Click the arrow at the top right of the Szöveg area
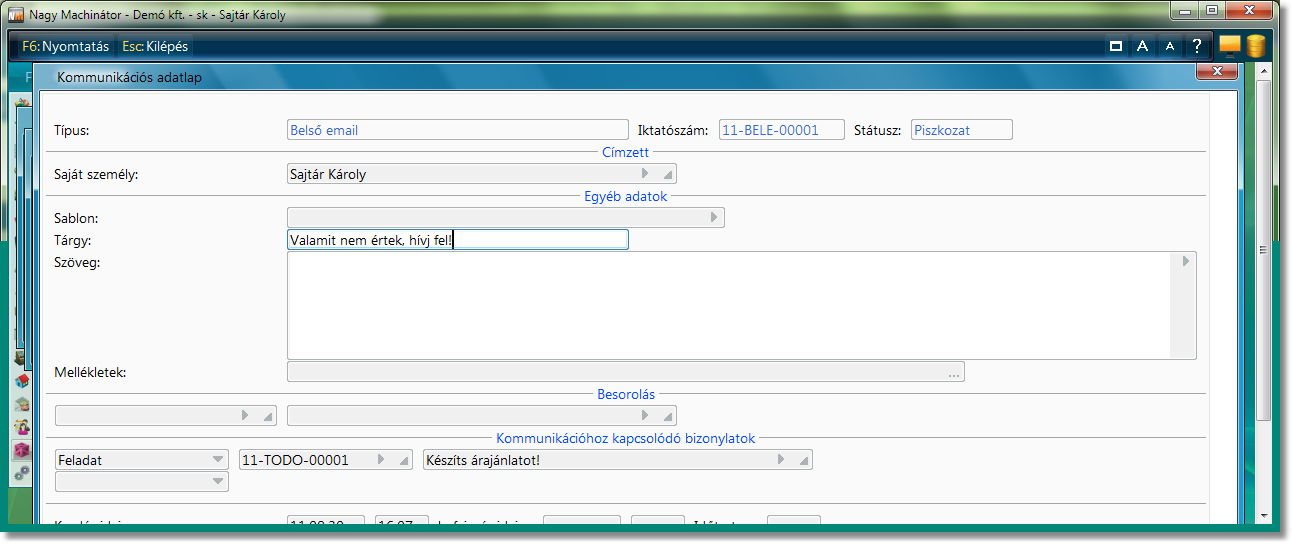Screen dimensions: 1292x544 pos(1186,261)
